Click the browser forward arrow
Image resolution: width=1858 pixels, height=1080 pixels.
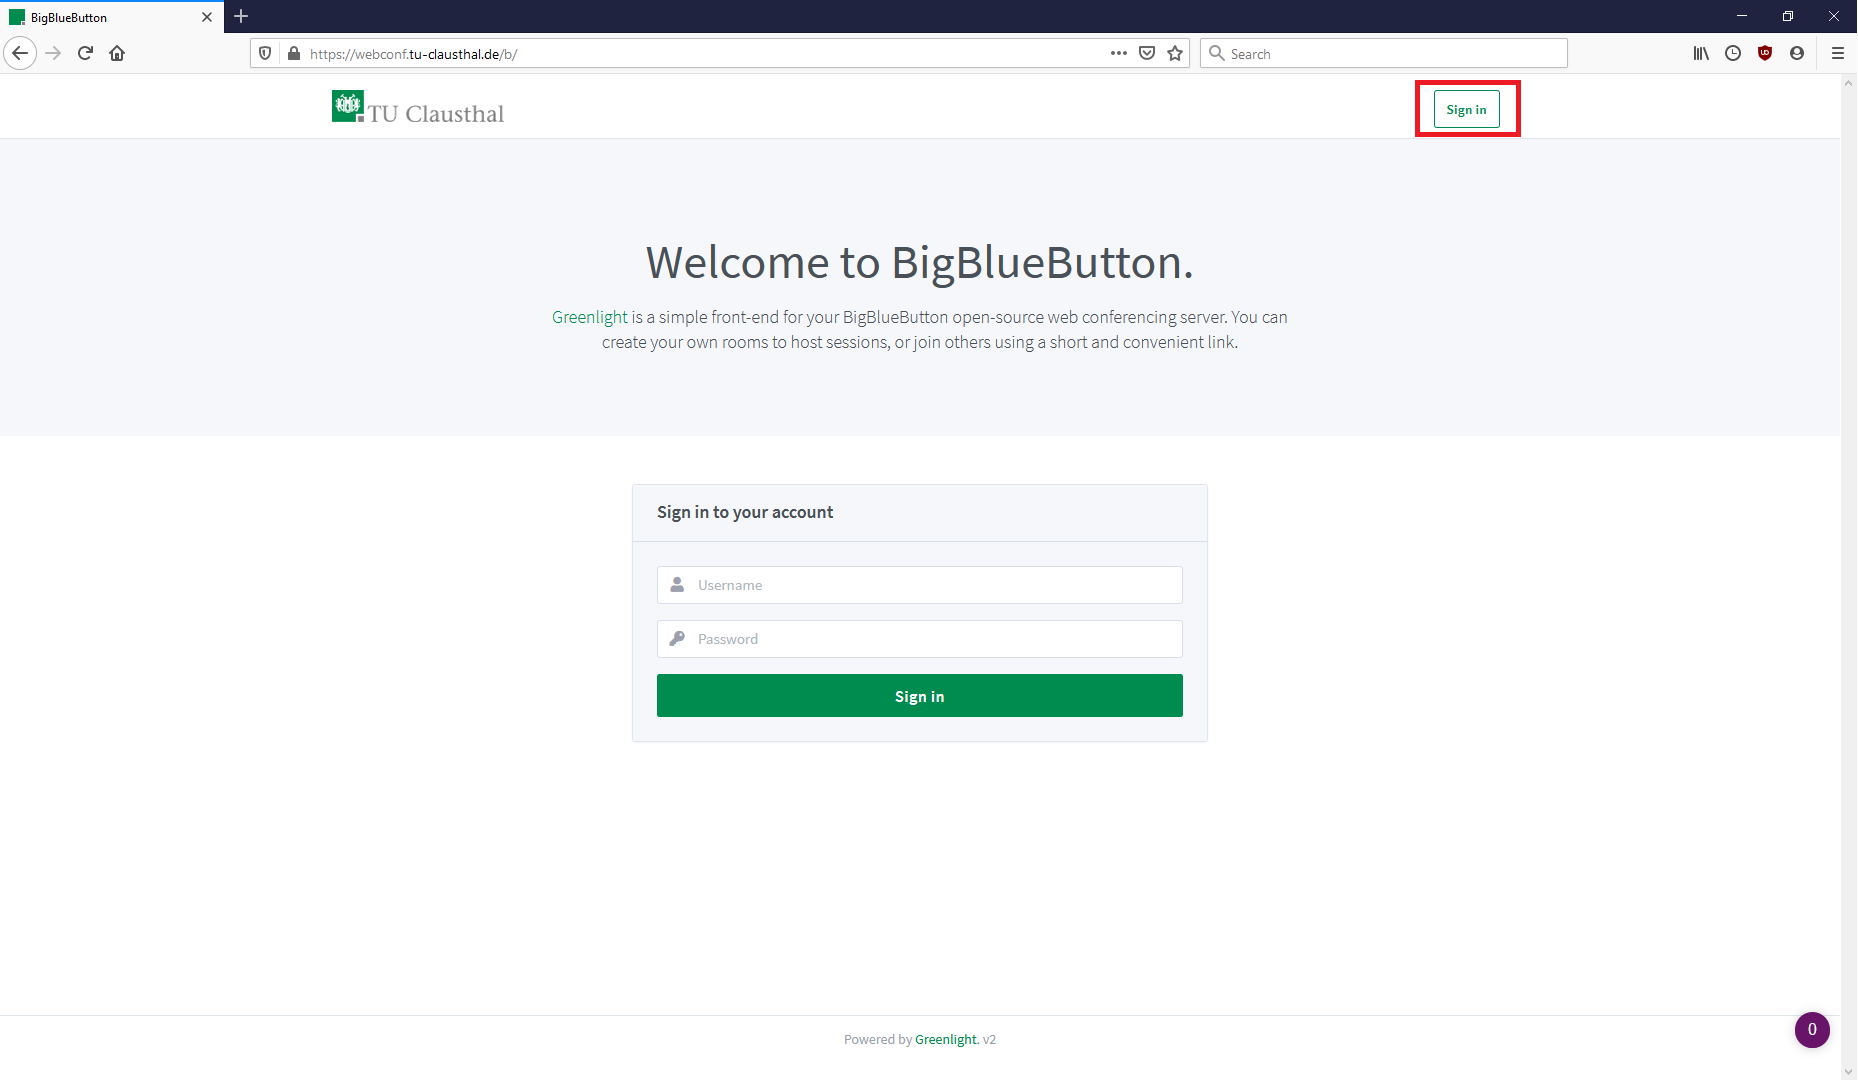[x=54, y=53]
